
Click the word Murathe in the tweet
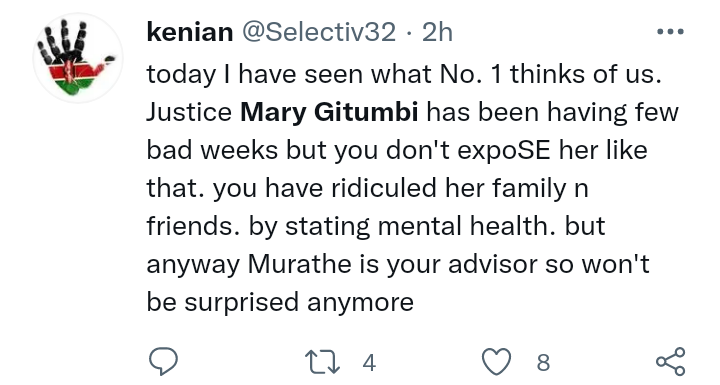point(300,264)
